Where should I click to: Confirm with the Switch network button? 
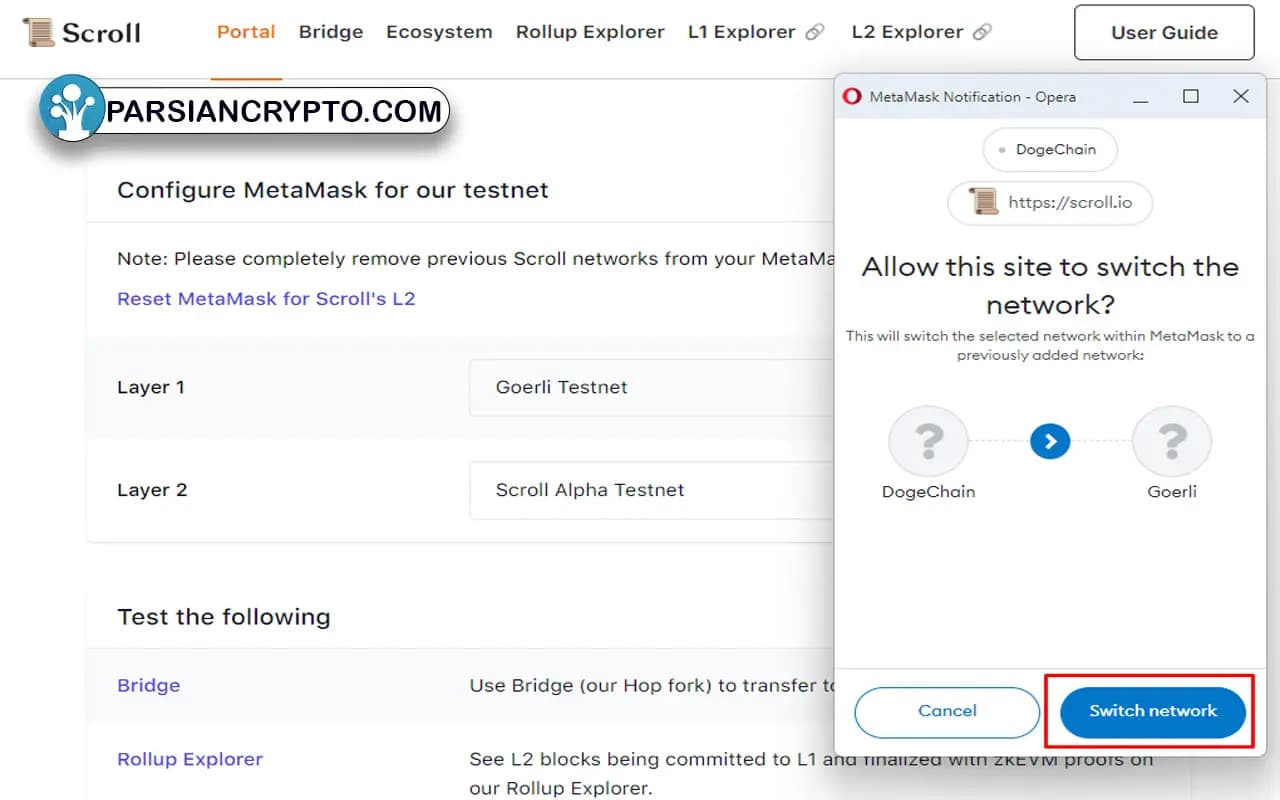1153,711
